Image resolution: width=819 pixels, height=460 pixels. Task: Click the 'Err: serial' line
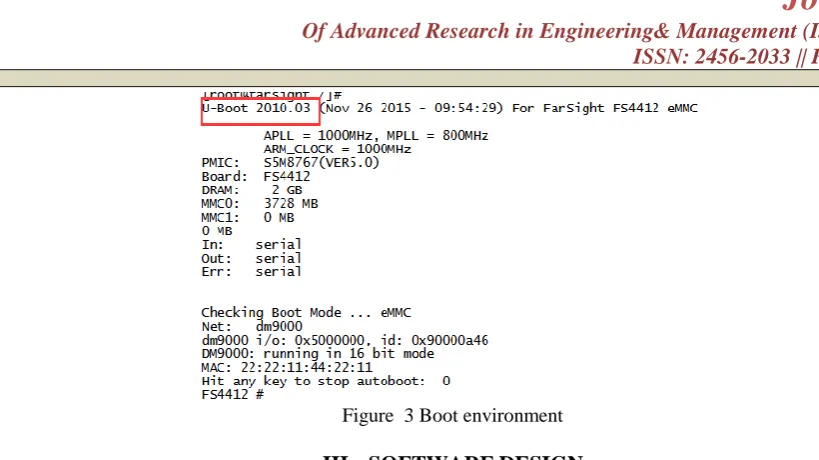(252, 272)
